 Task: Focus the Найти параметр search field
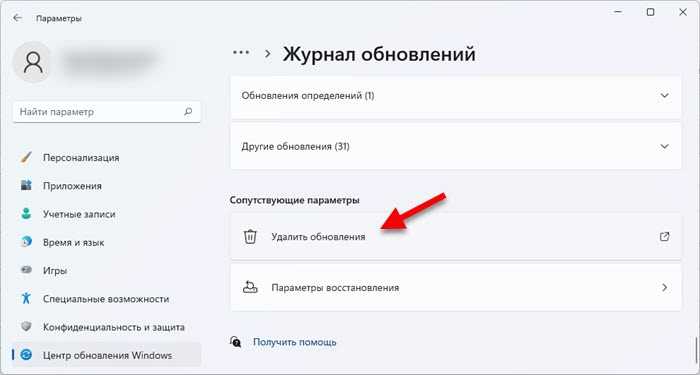[107, 112]
